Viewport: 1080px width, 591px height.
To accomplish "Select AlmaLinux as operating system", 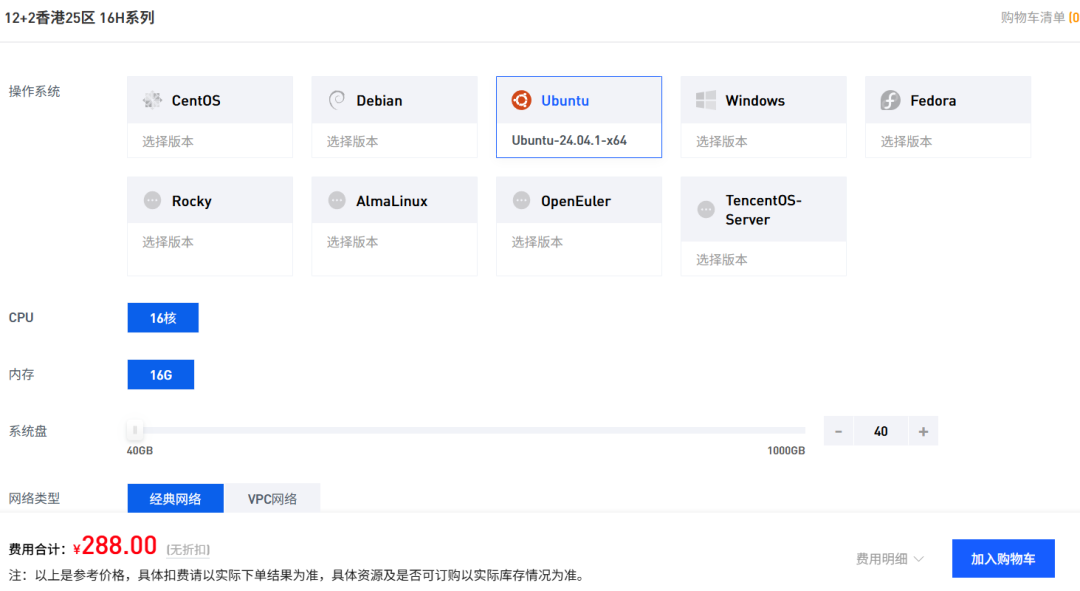I will 395,200.
